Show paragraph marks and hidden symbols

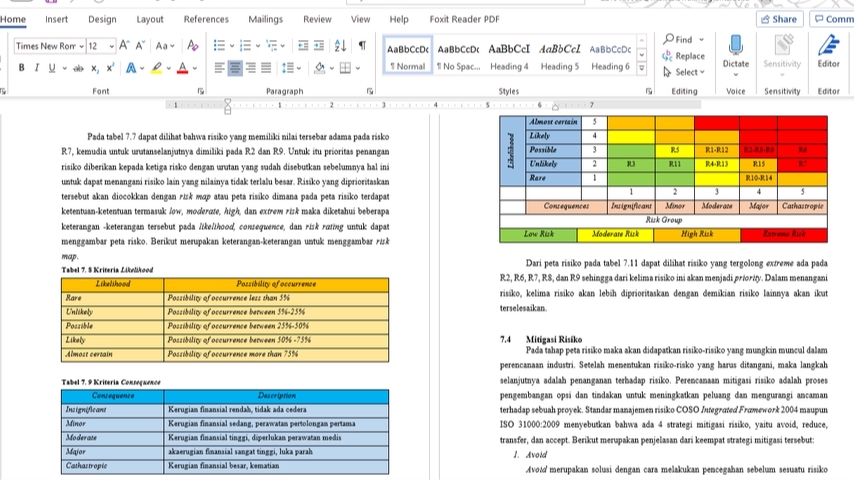click(x=362, y=46)
